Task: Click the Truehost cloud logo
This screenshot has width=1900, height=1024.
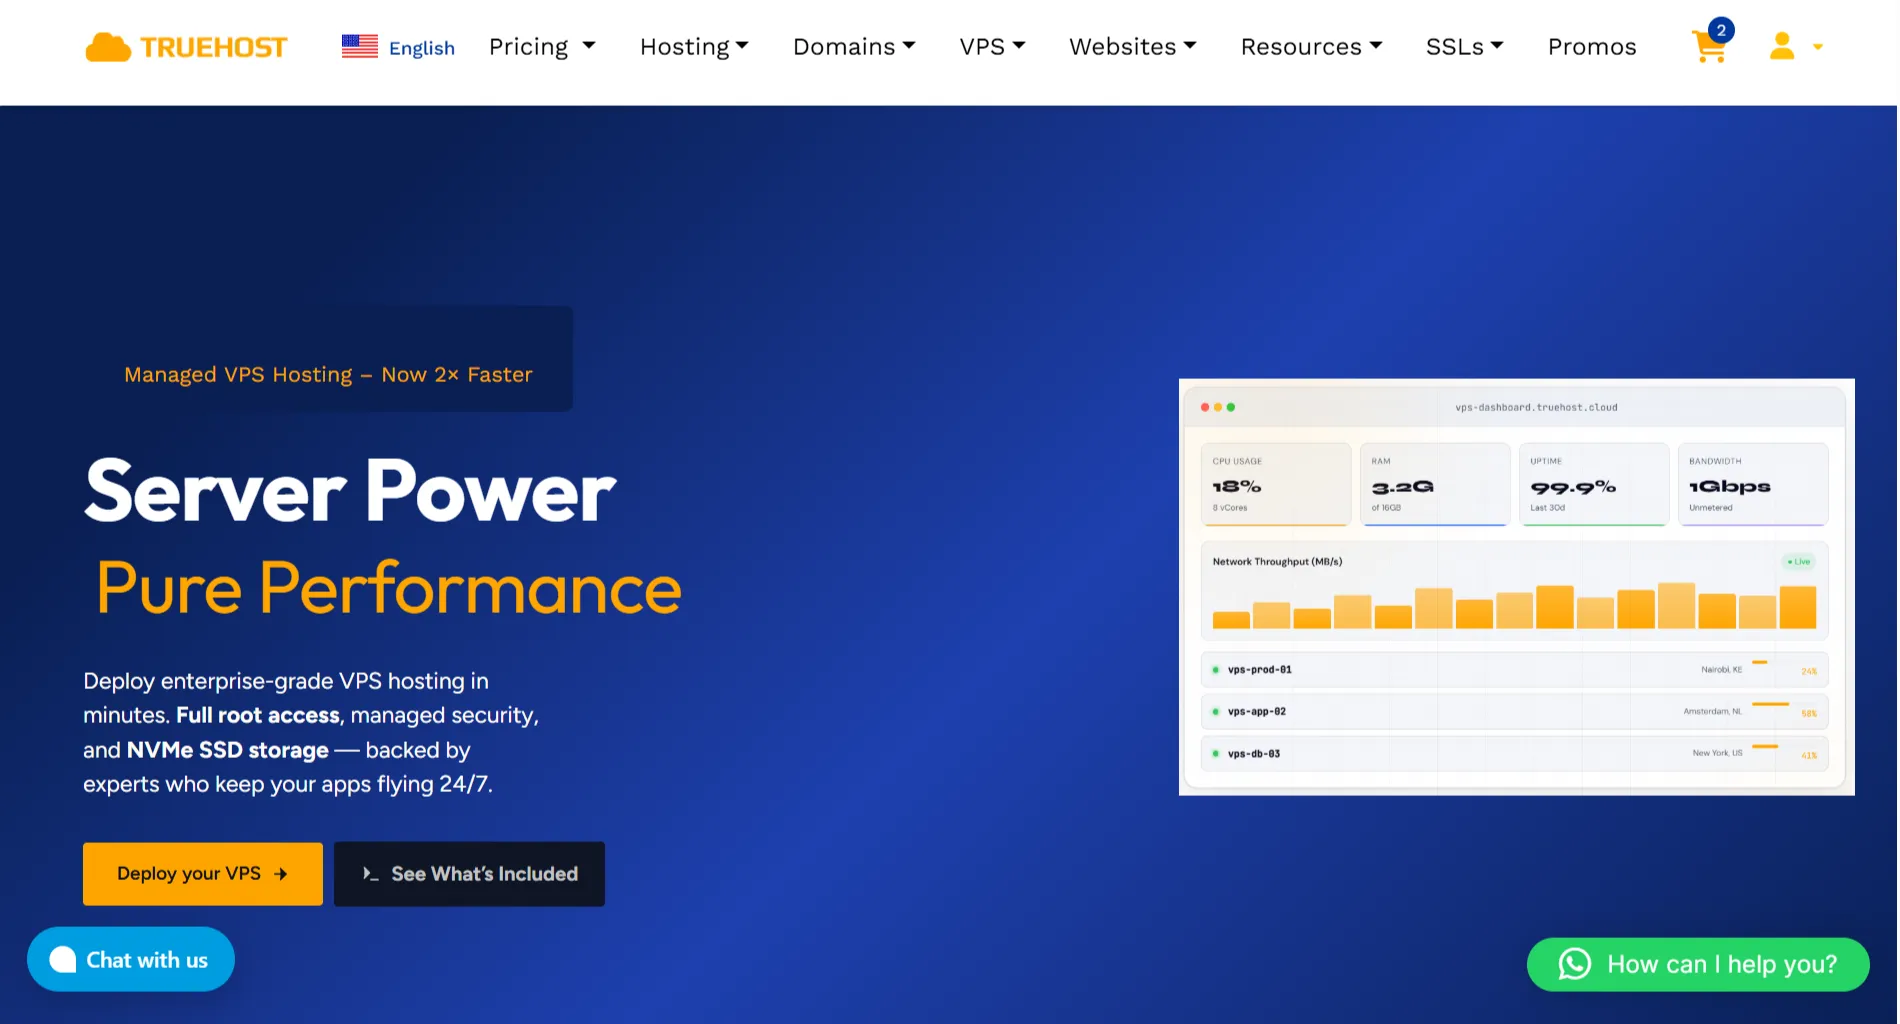Action: (x=187, y=47)
